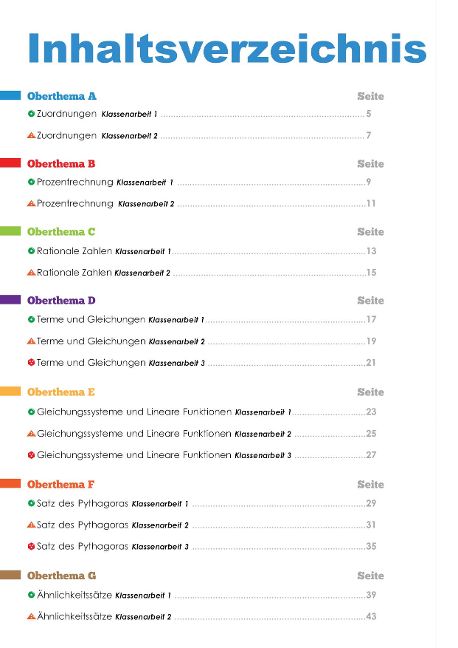Open Rationale Zahlen Klassenarbeit 1 entry

point(202,251)
